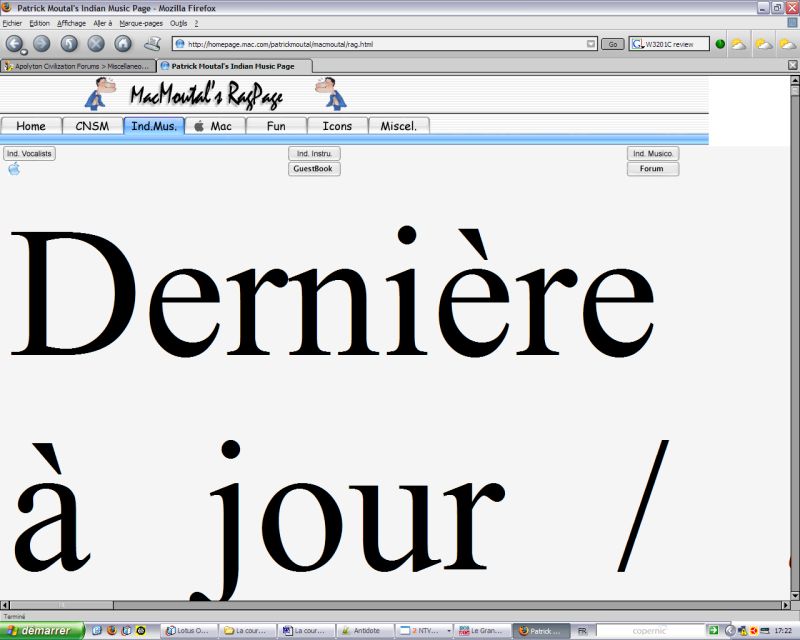Reload the page with the refresh icon
The height and width of the screenshot is (640, 800).
(x=69, y=44)
